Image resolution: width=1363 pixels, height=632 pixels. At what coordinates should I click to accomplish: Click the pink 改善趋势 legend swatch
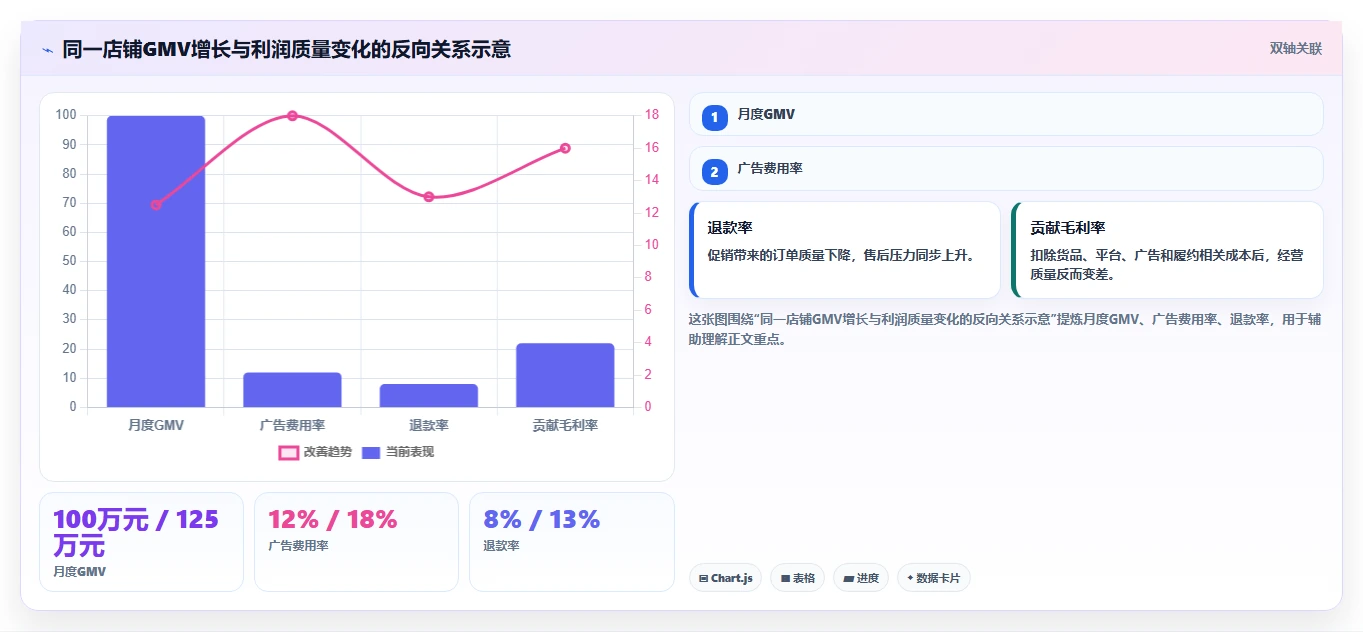click(x=288, y=452)
